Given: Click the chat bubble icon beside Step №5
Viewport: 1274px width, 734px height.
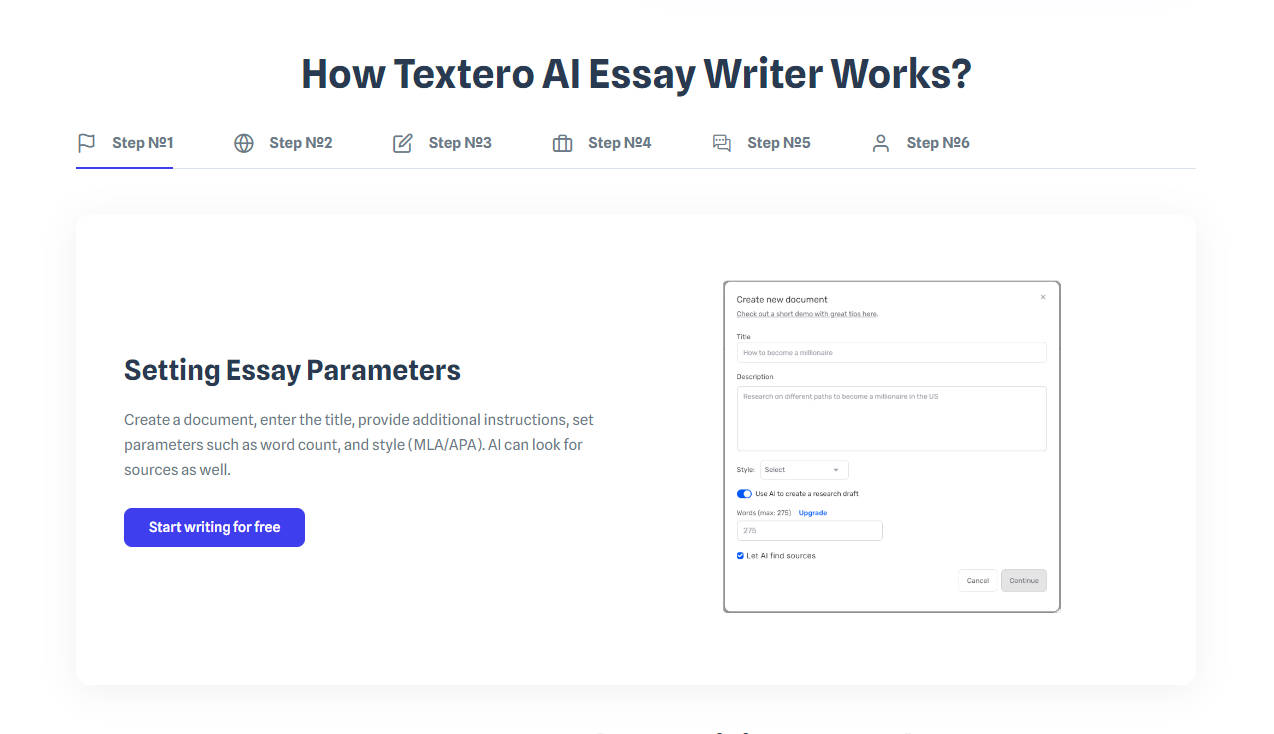Looking at the screenshot, I should tap(721, 143).
